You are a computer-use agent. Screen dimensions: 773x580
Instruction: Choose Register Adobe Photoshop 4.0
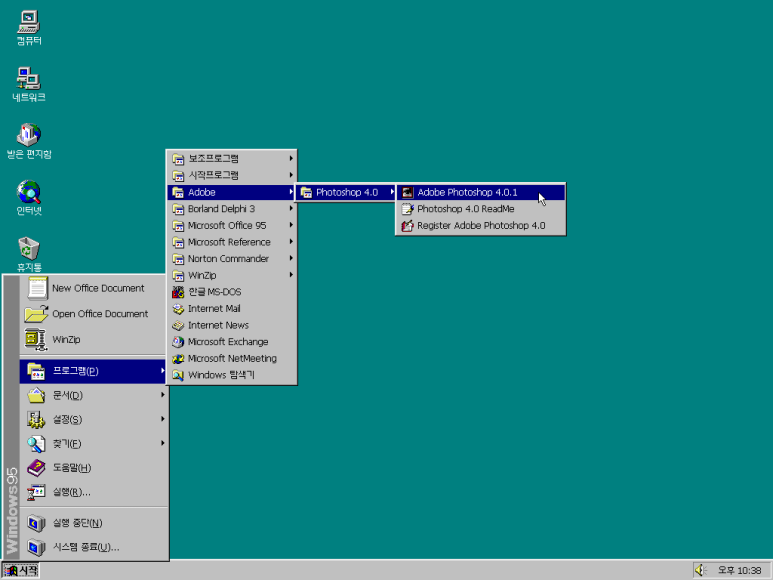click(481, 226)
